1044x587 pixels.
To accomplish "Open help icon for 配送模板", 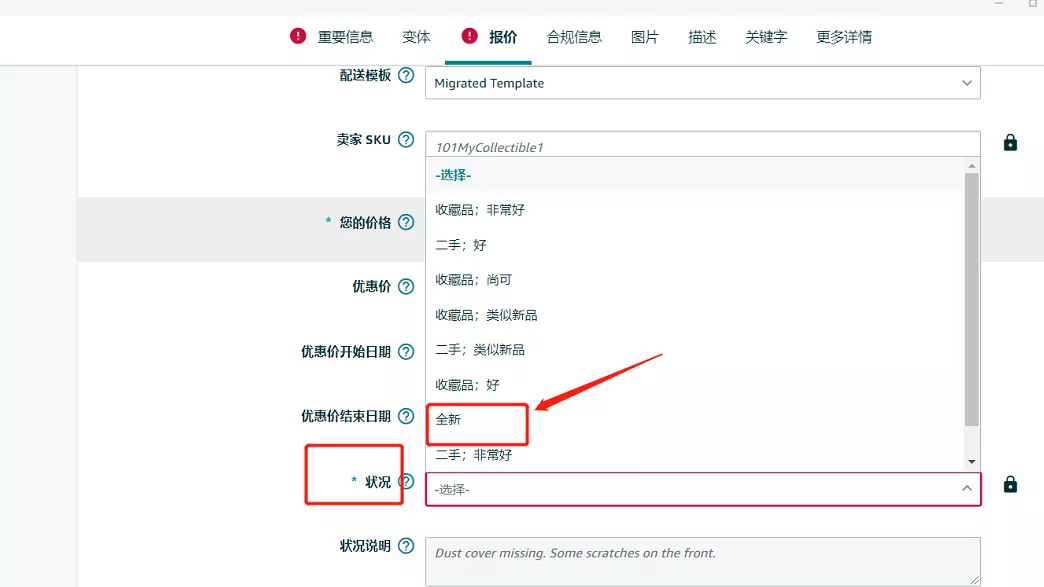I will click(405, 75).
